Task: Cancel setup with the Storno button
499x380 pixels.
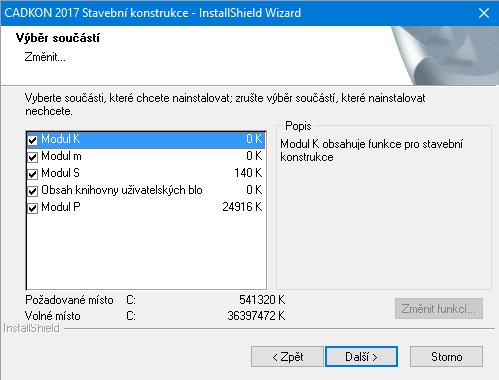Action: [446, 357]
